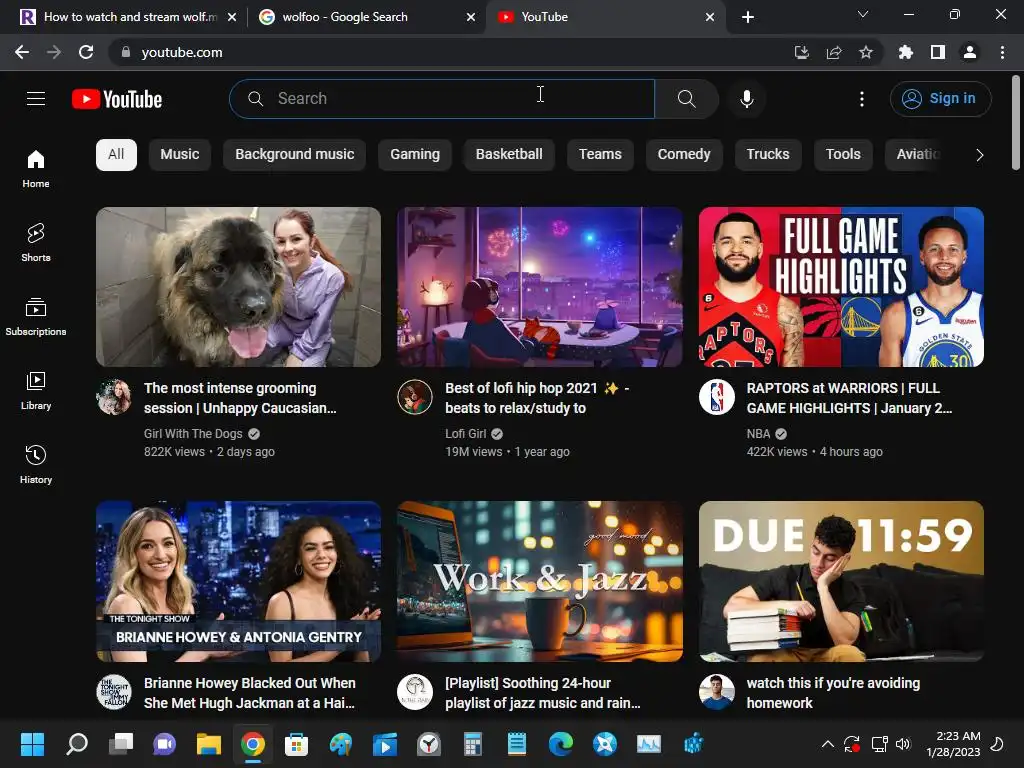Screen dimensions: 1024x768
Task: Open Chrome profile icon
Action: point(970,52)
